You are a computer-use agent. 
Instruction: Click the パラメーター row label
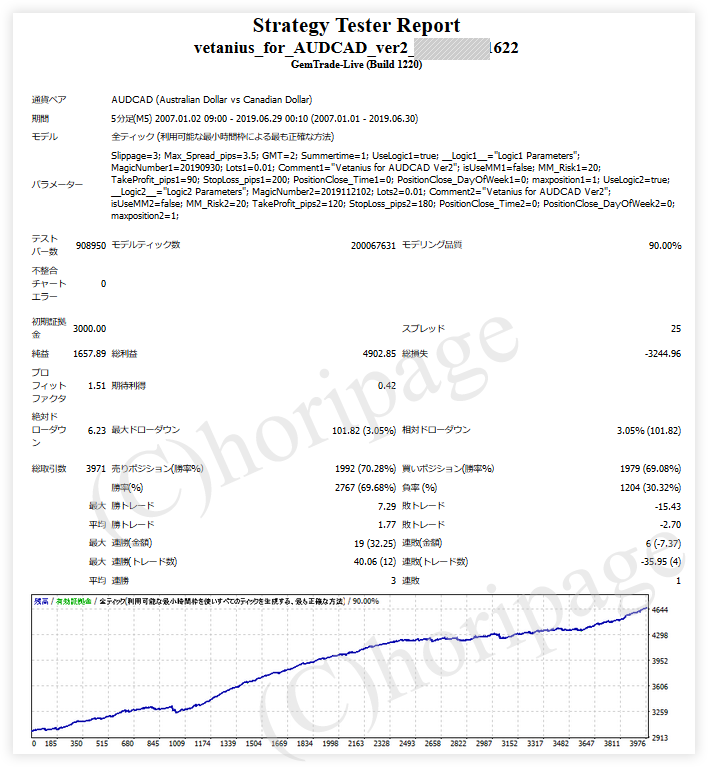point(57,185)
